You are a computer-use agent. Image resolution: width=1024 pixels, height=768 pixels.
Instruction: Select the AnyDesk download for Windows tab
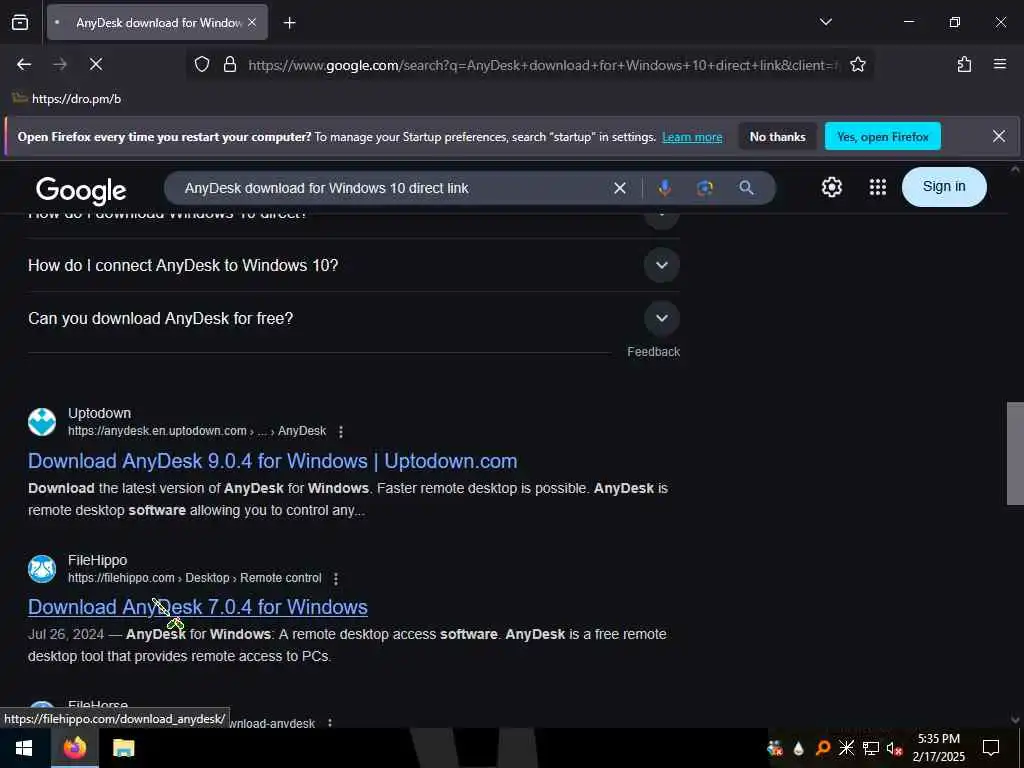[157, 22]
